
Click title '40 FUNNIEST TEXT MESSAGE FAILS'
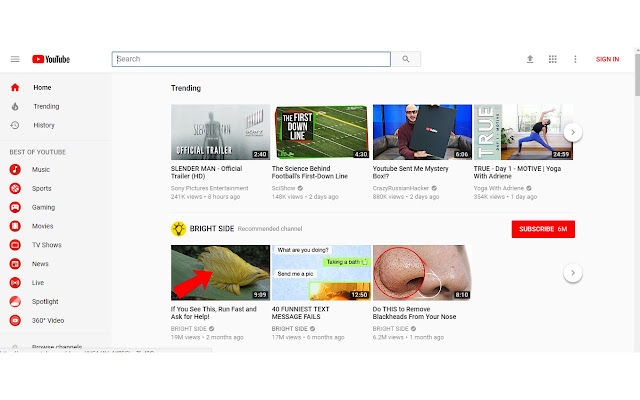[300, 313]
